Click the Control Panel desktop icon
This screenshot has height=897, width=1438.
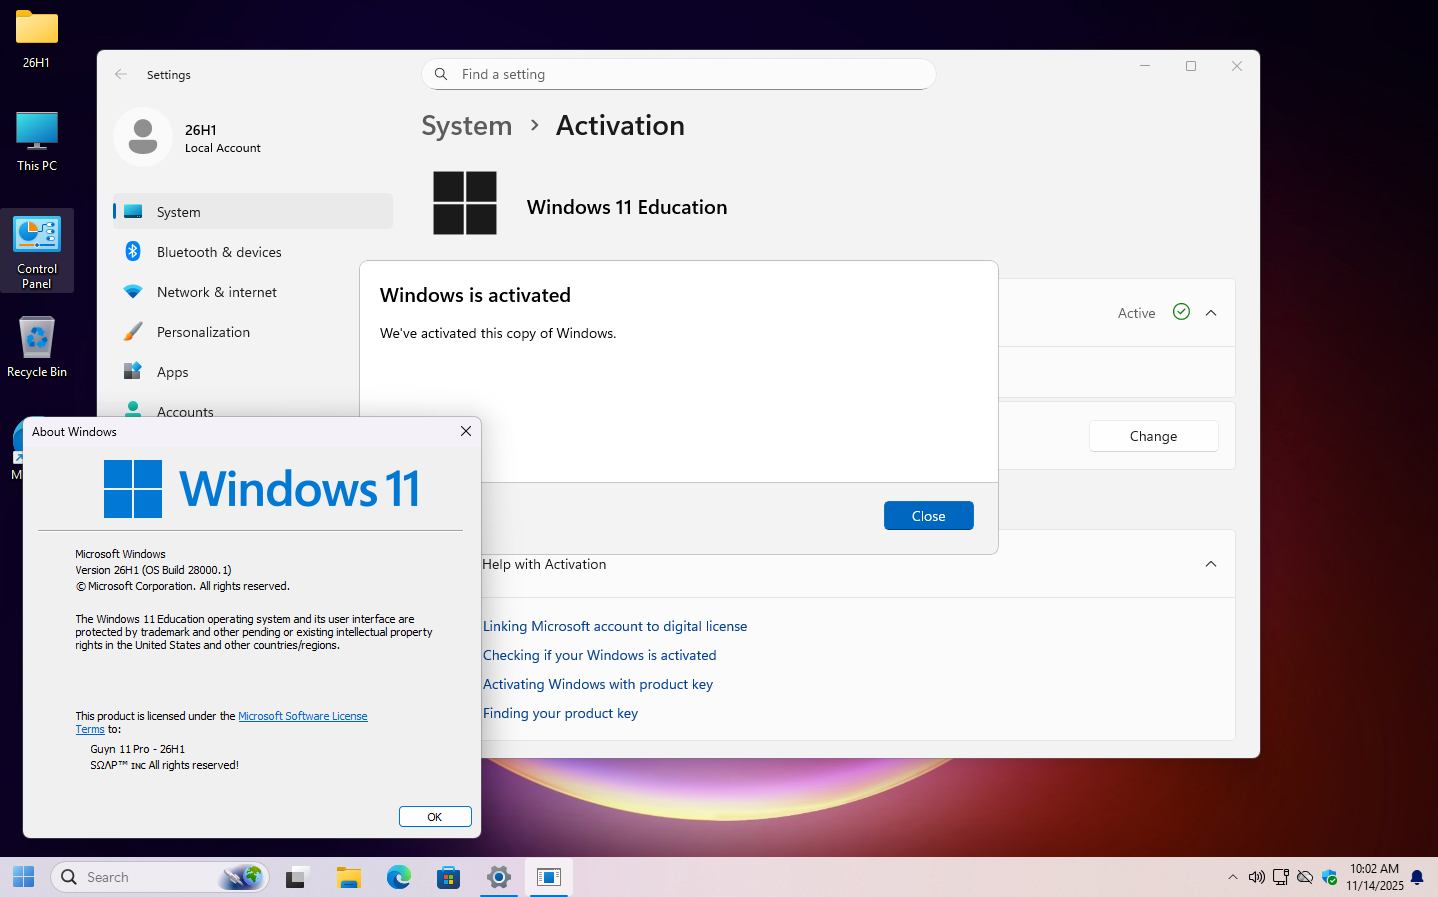pos(37,251)
